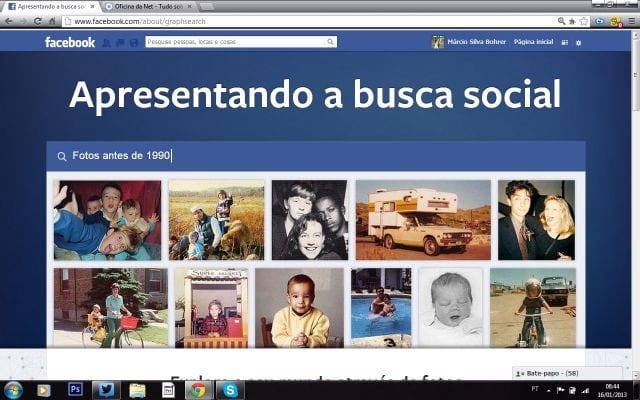Go back with browser back arrow
This screenshot has height=400, width=640.
click(9, 21)
